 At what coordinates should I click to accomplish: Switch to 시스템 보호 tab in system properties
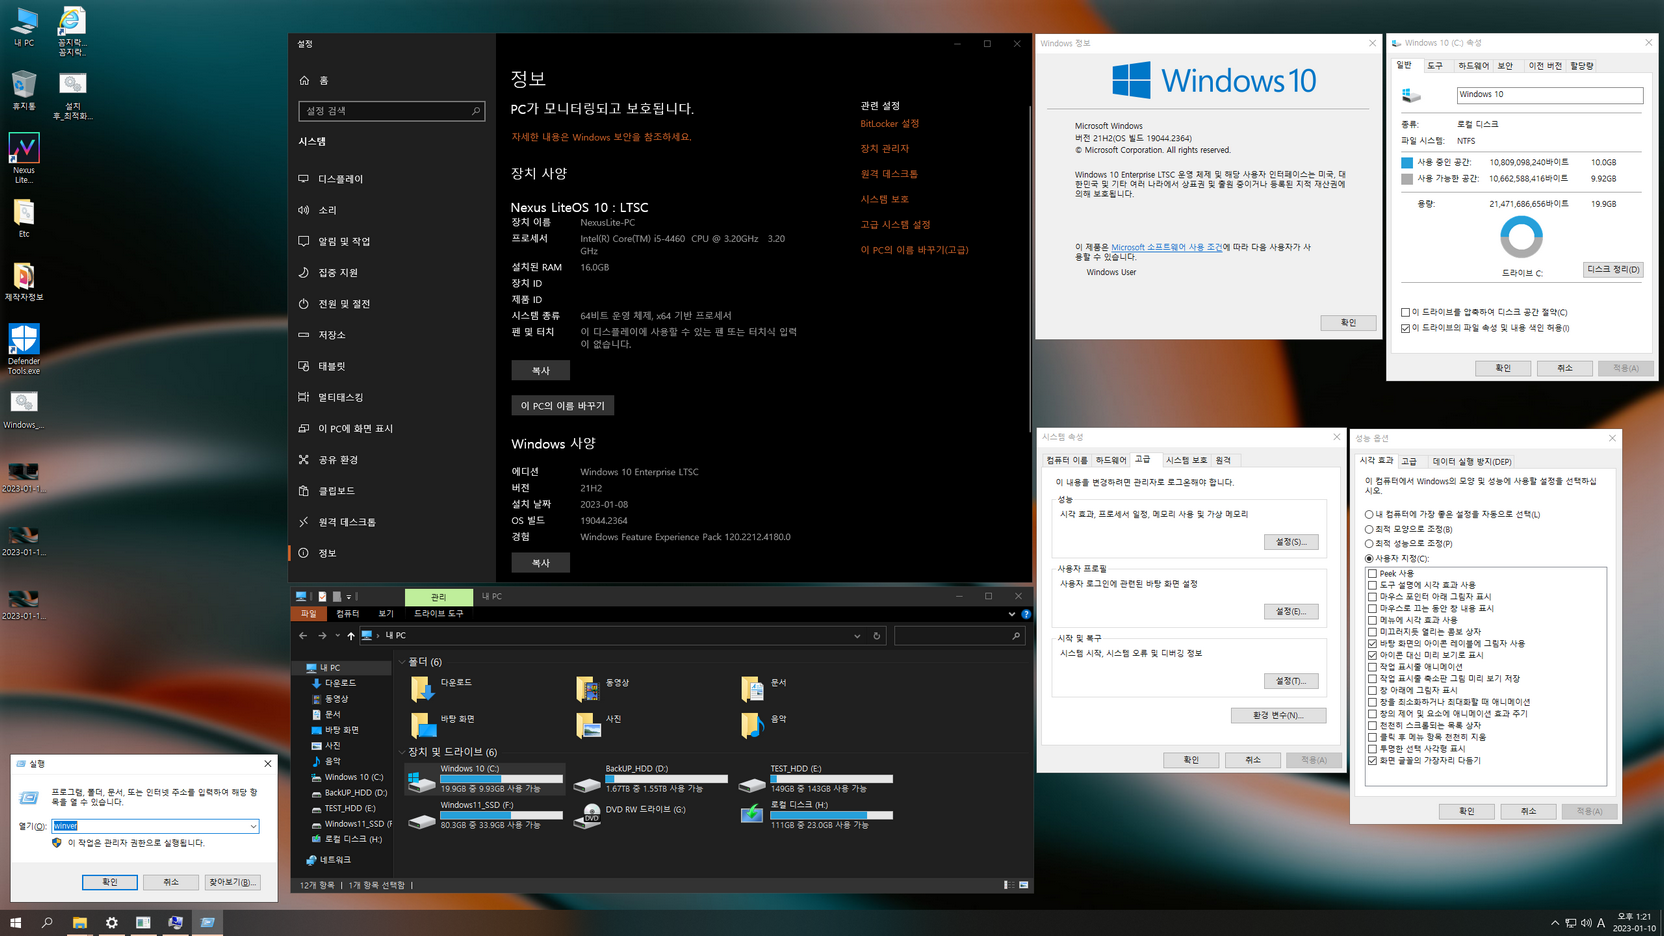(x=1186, y=460)
